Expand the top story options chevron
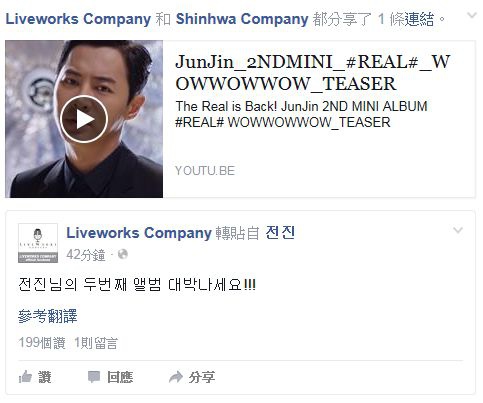Image resolution: width=483 pixels, height=403 pixels. (471, 15)
